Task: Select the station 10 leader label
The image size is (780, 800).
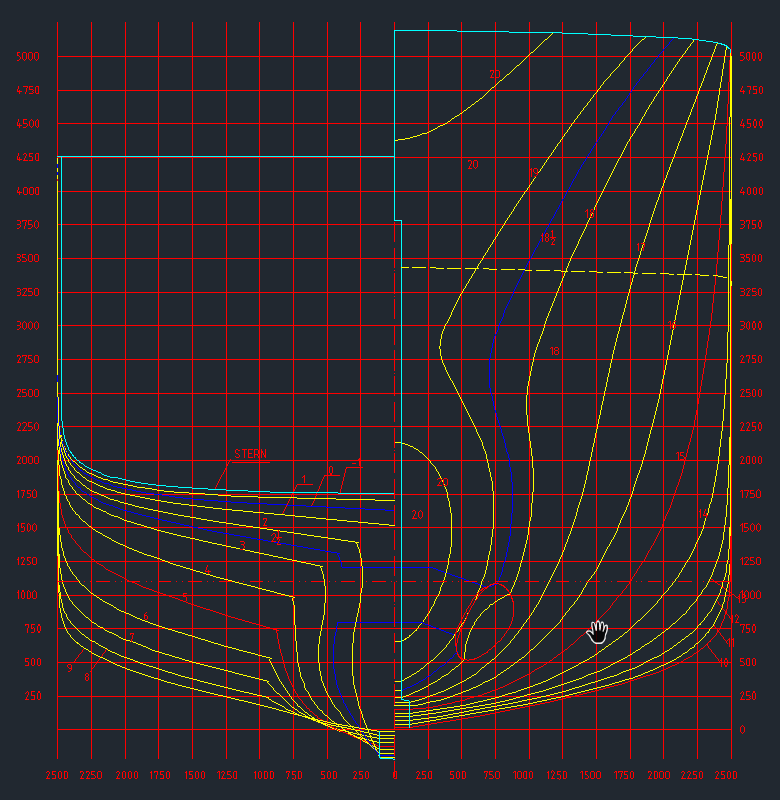Action: pyautogui.click(x=724, y=662)
